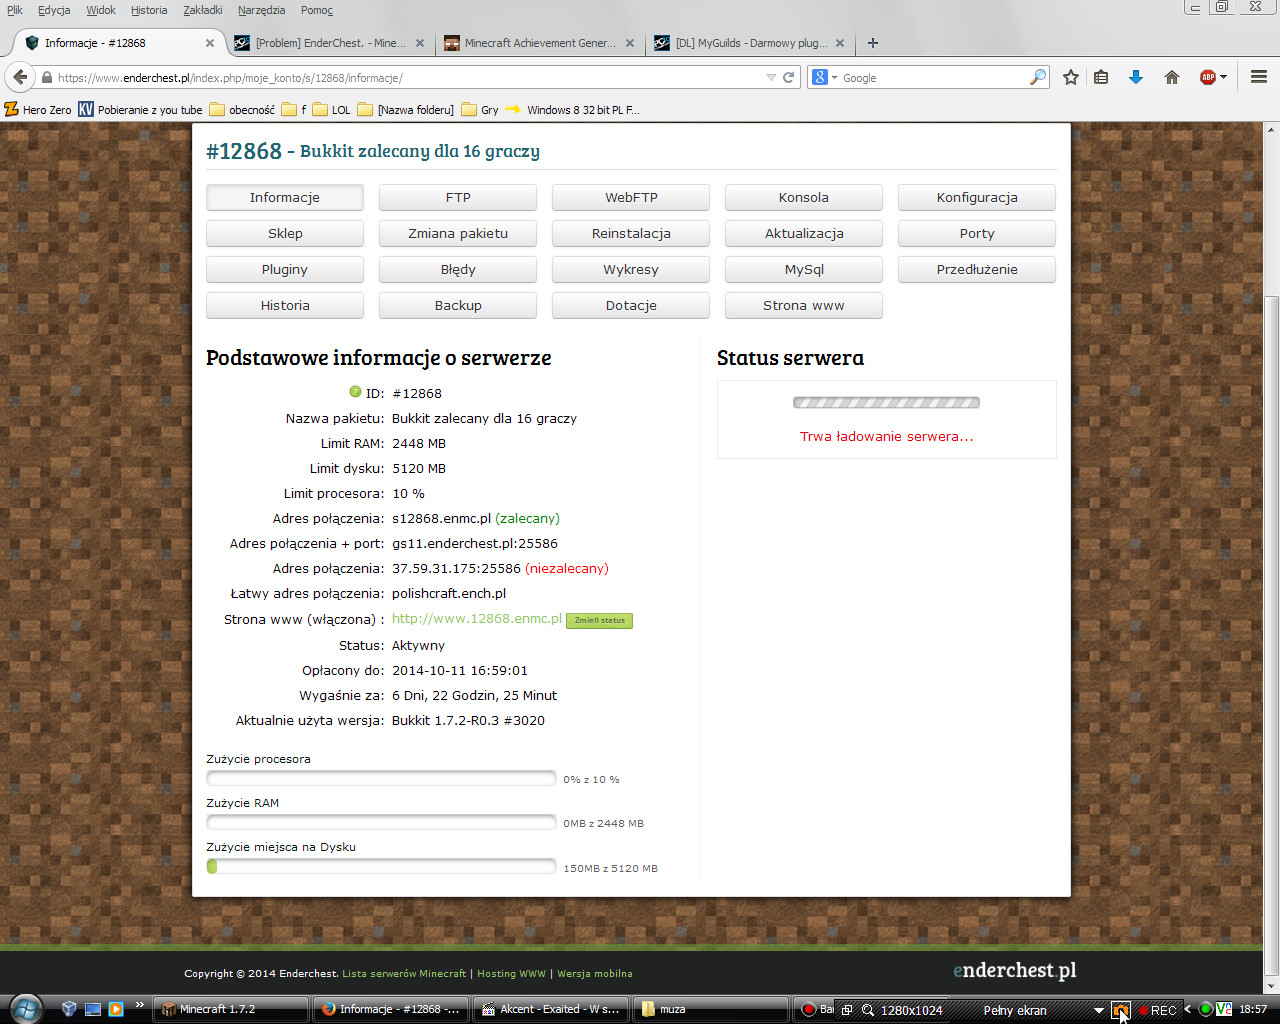Close the Informacje - #12868 tab
Image resolution: width=1280 pixels, height=1024 pixels.
tap(210, 43)
